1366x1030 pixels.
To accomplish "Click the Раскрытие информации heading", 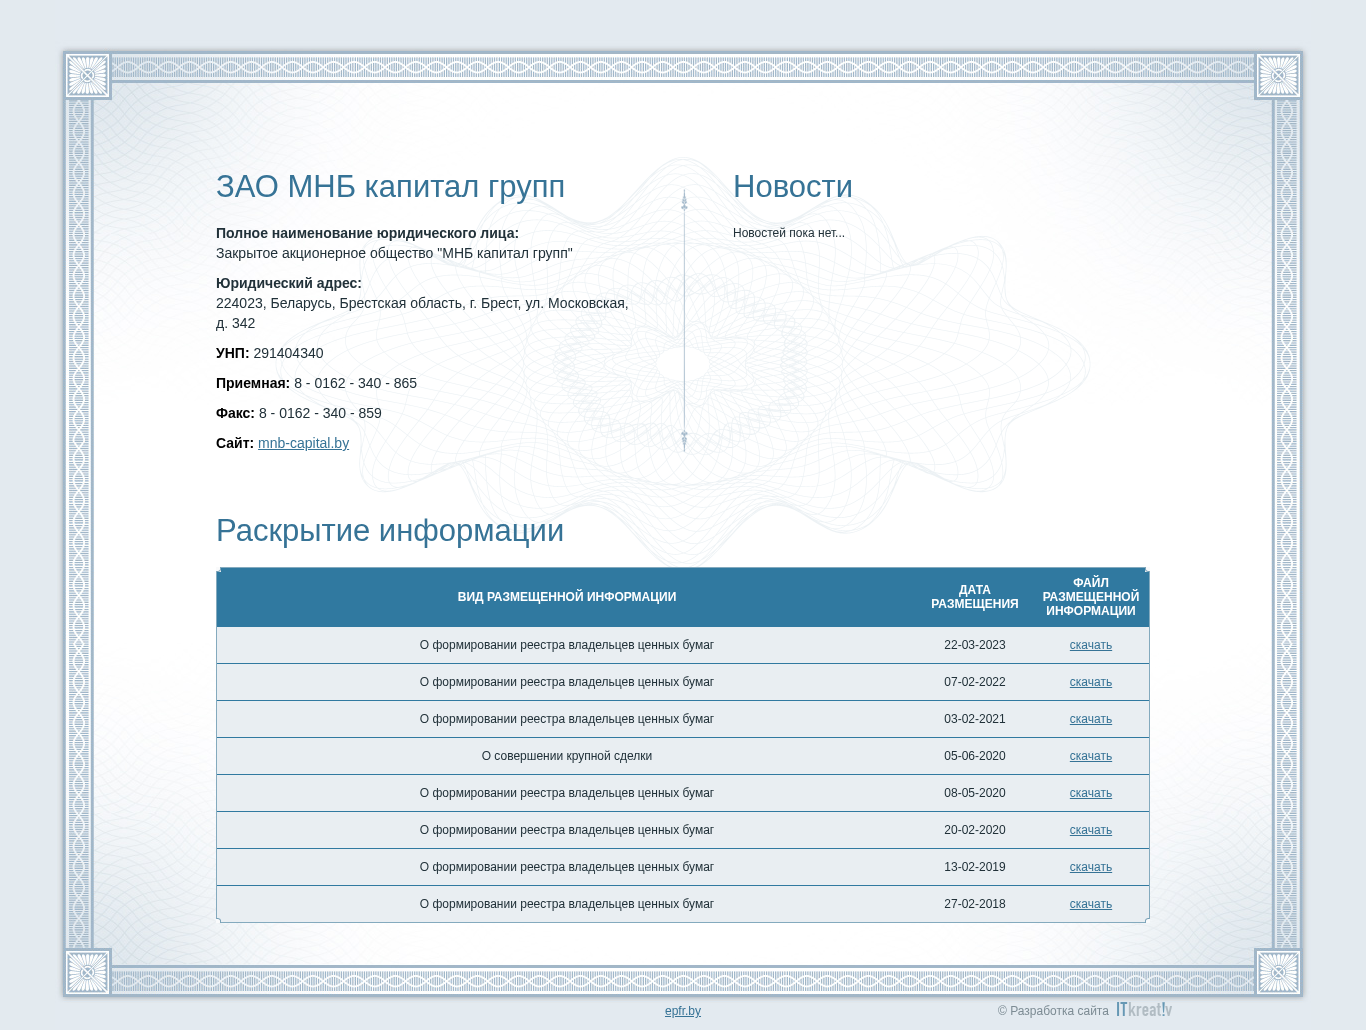I will pyautogui.click(x=390, y=531).
